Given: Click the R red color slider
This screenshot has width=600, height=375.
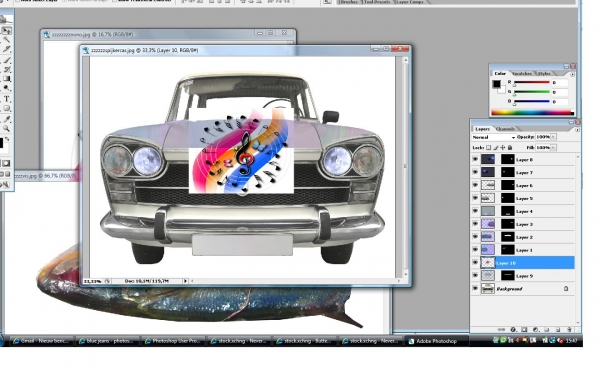Looking at the screenshot, I should click(x=532, y=83).
